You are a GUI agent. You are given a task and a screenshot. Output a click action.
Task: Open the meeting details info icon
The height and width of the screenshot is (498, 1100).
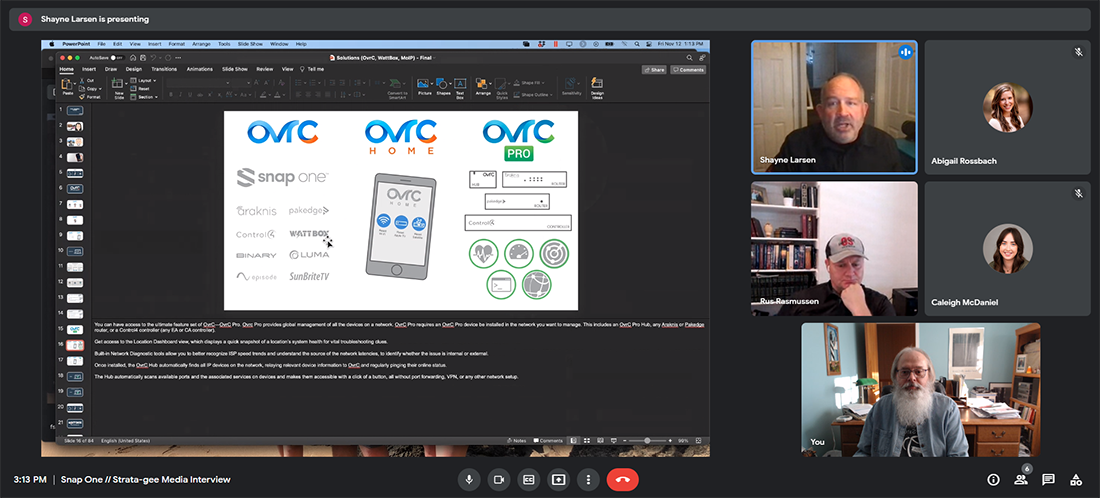click(993, 480)
